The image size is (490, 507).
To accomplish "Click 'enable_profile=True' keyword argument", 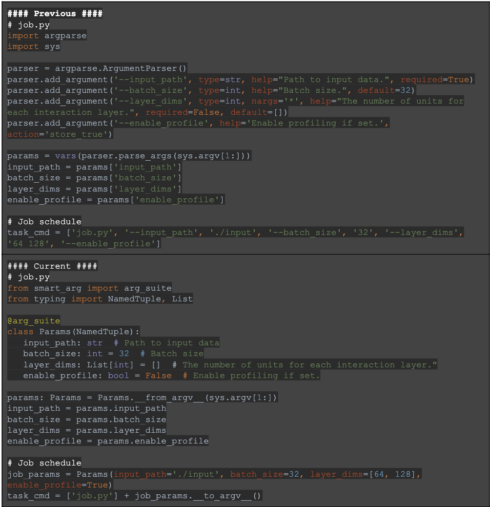I will pyautogui.click(x=58, y=485).
